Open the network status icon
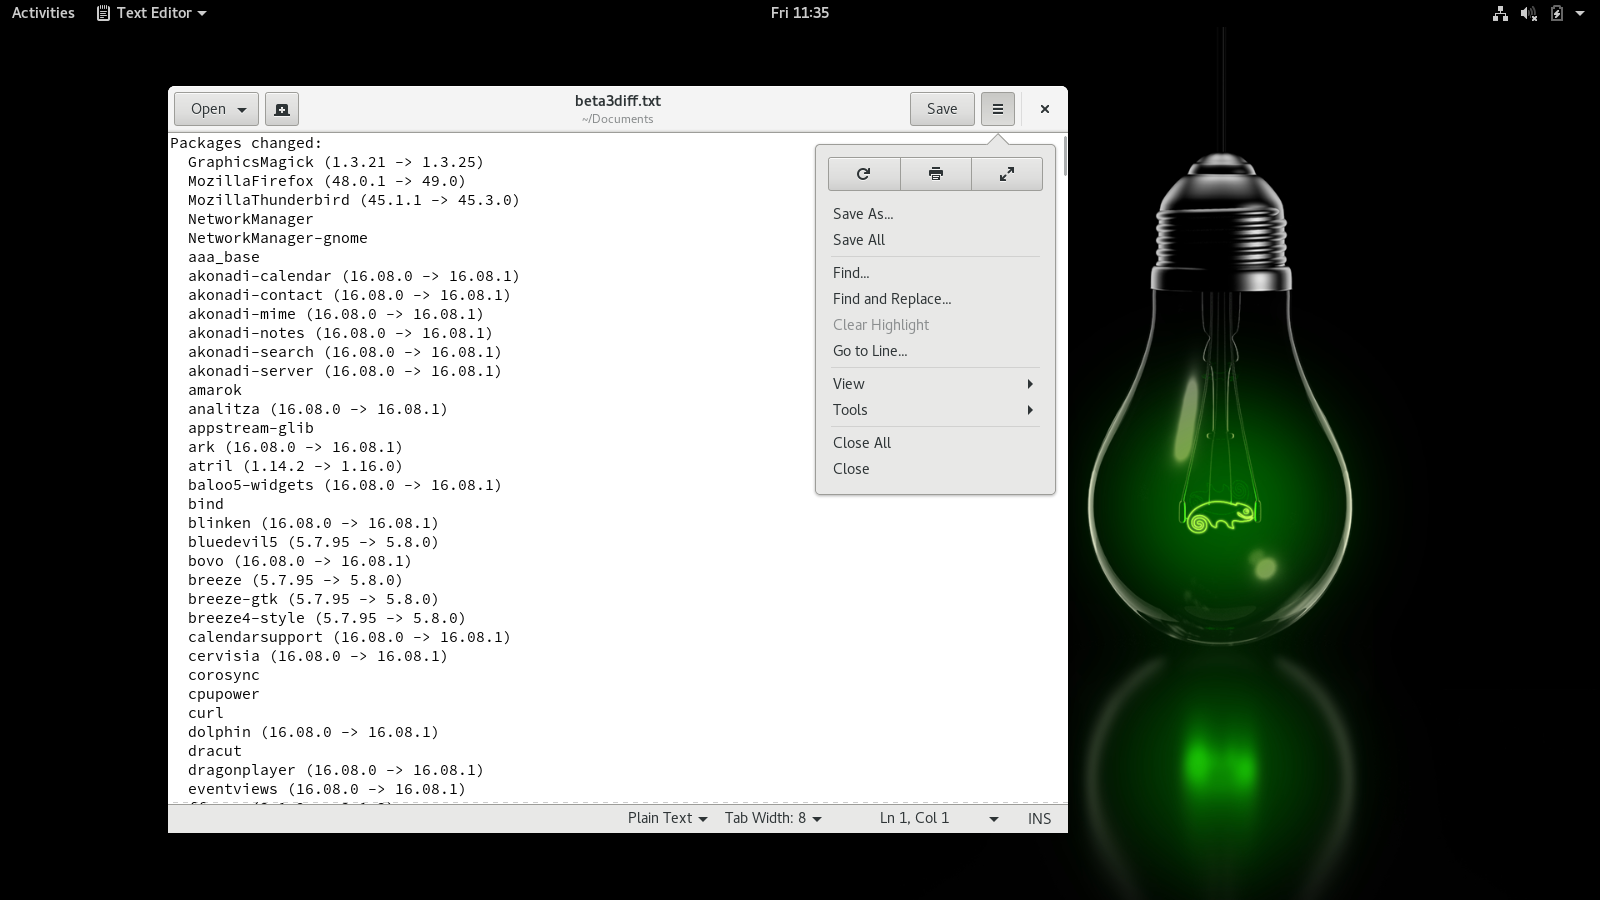 click(x=1500, y=13)
